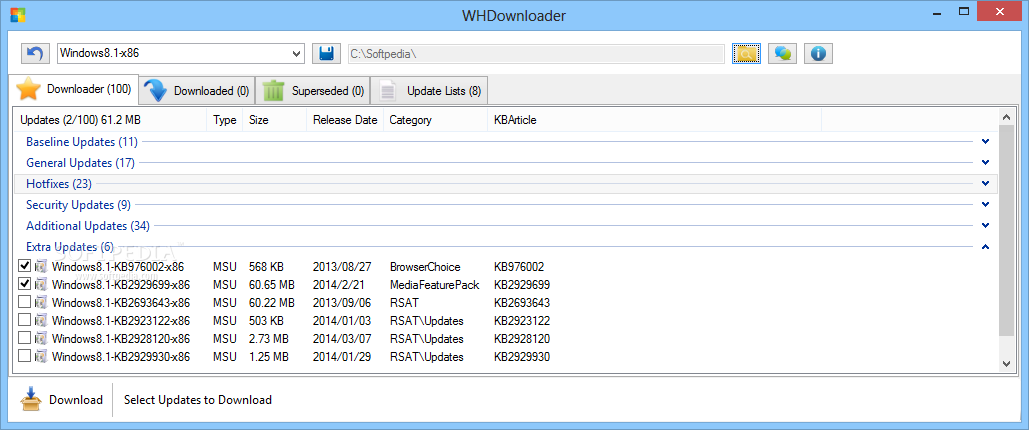1029x430 pixels.
Task: Select the Windows8.1-KB976002-x86 row name
Action: 117,267
